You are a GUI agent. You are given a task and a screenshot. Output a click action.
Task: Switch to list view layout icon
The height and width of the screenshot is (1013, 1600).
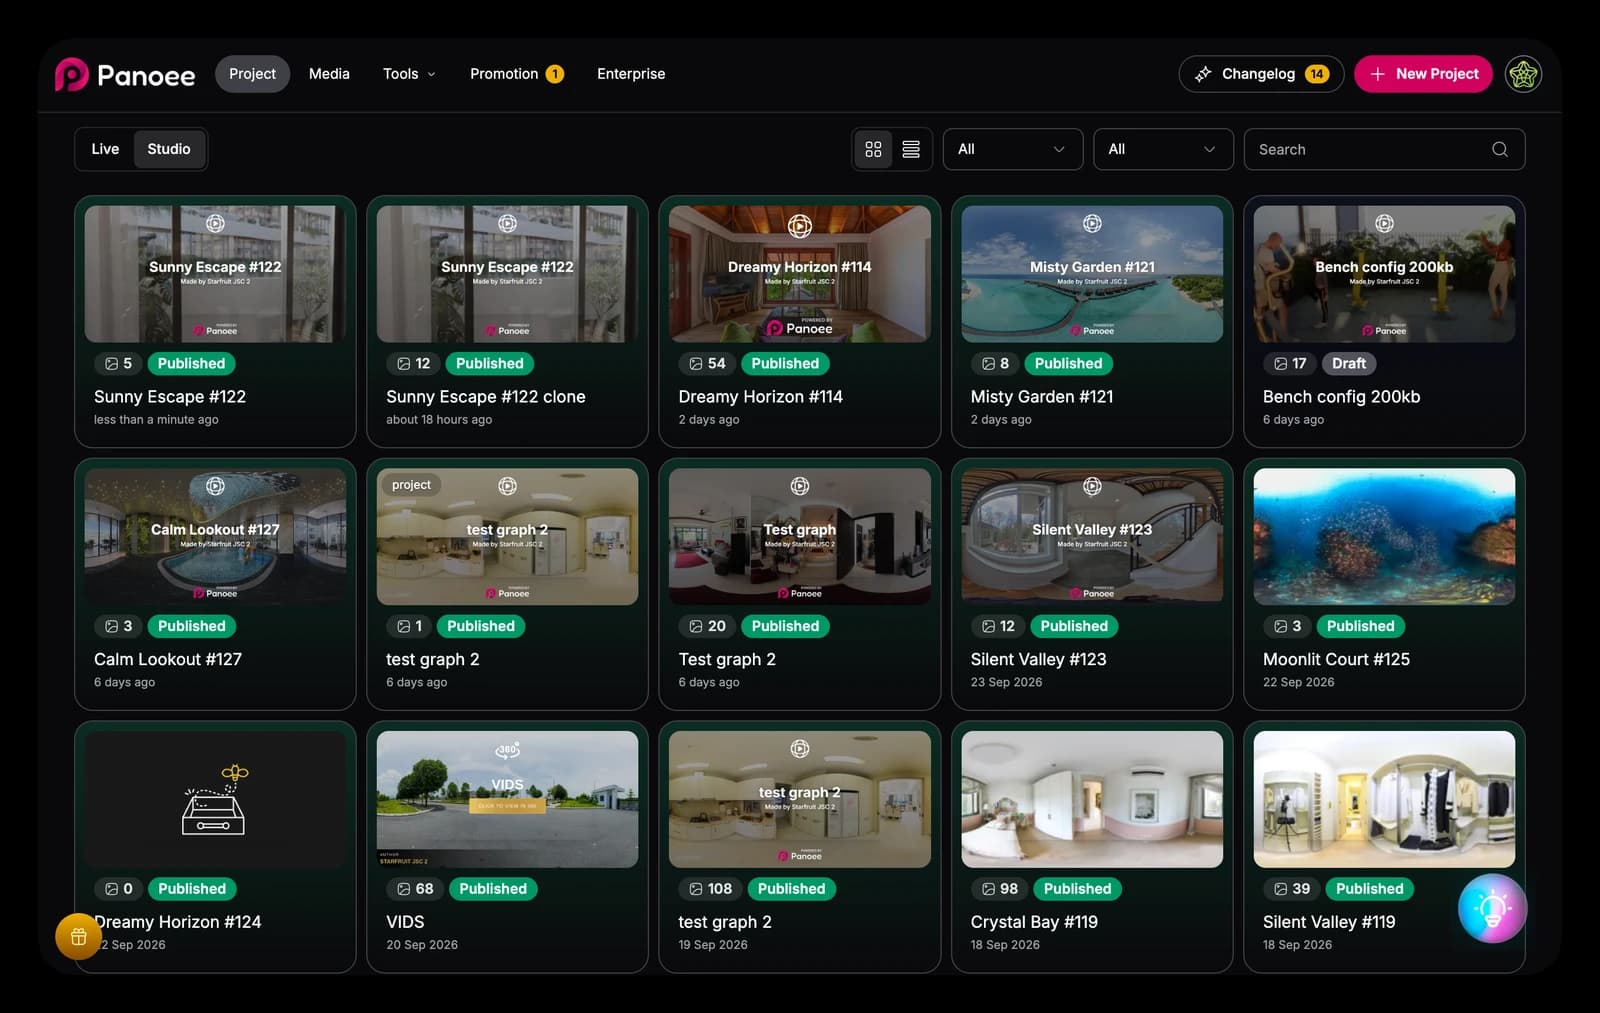(911, 149)
